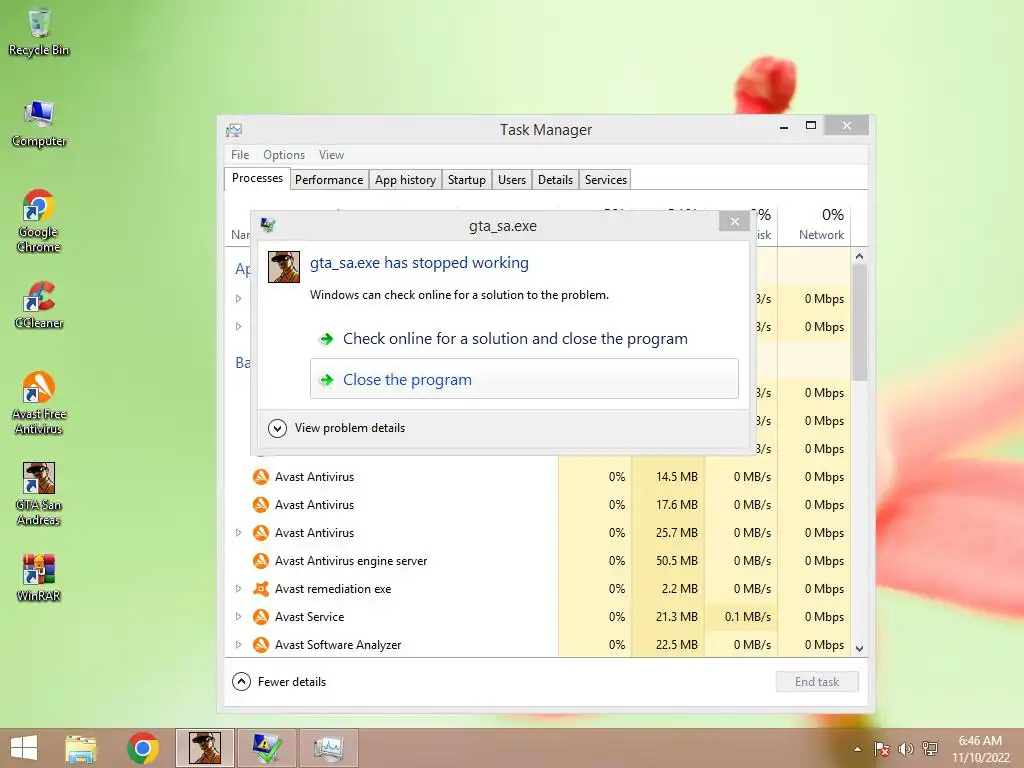
Task: Open the File menu
Action: (240, 155)
